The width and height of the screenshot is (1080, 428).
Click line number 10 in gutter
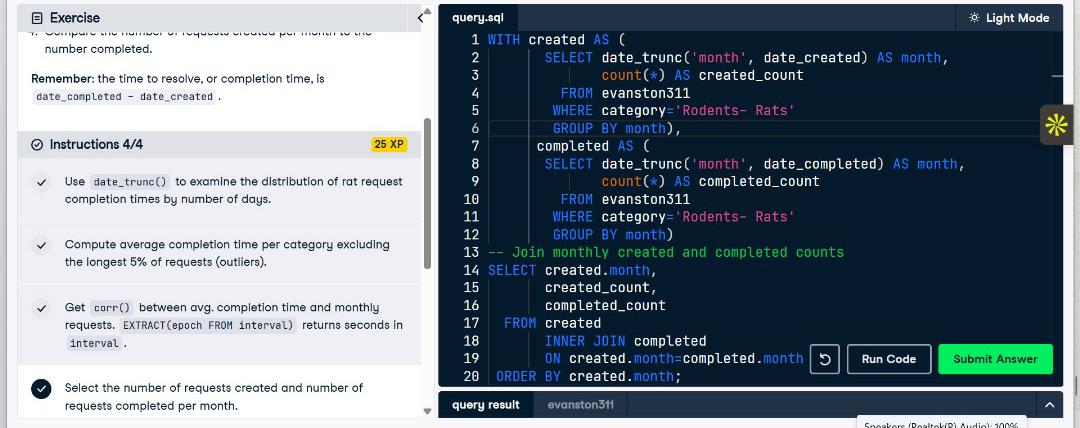[471, 199]
